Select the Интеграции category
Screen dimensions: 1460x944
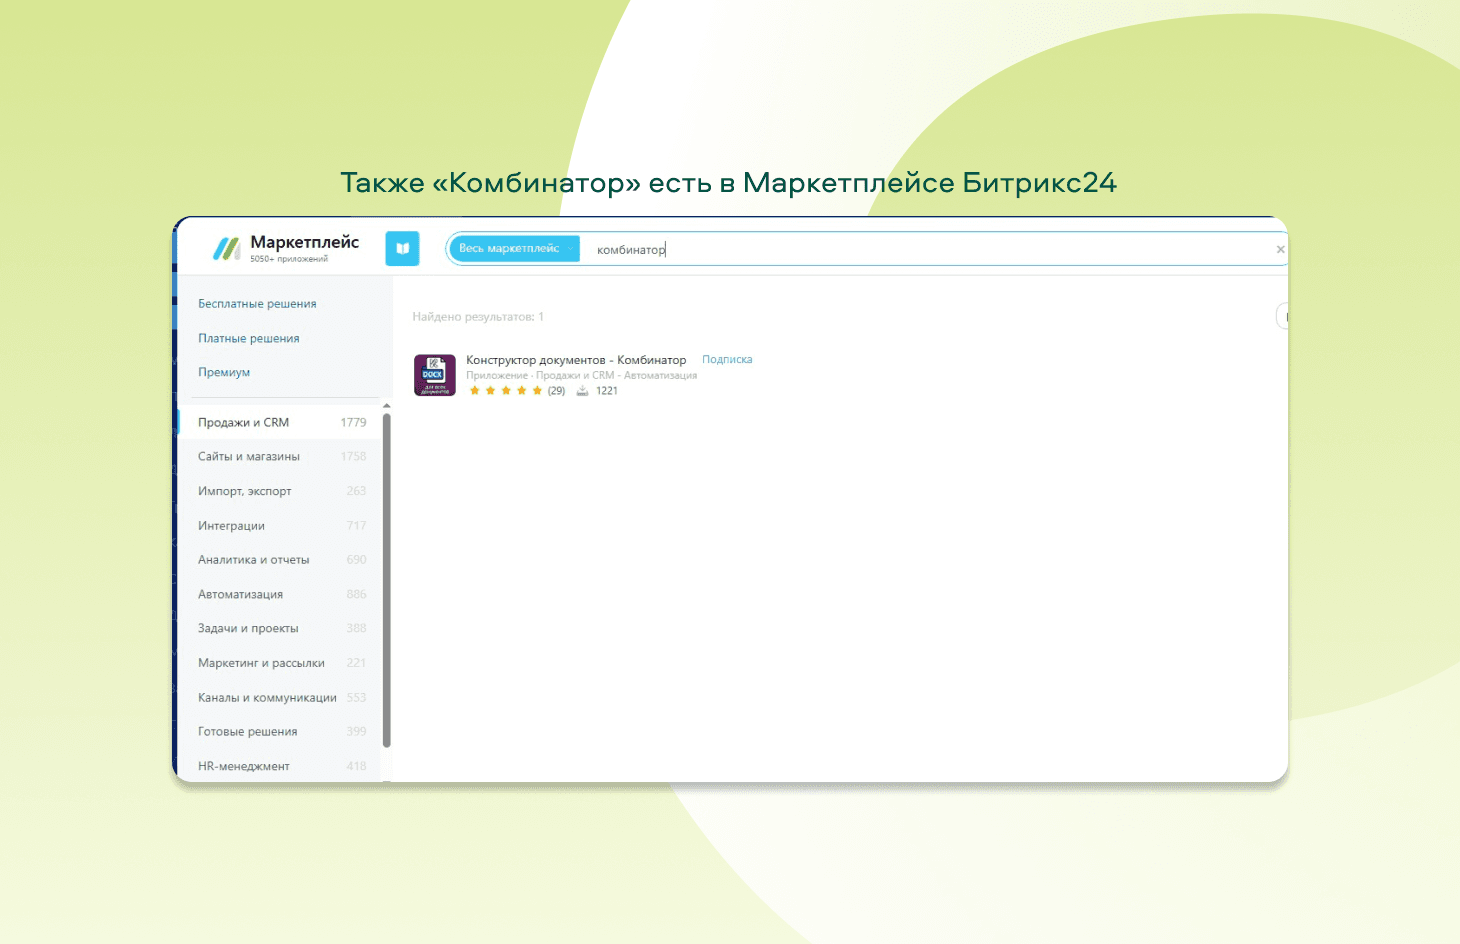click(x=280, y=526)
